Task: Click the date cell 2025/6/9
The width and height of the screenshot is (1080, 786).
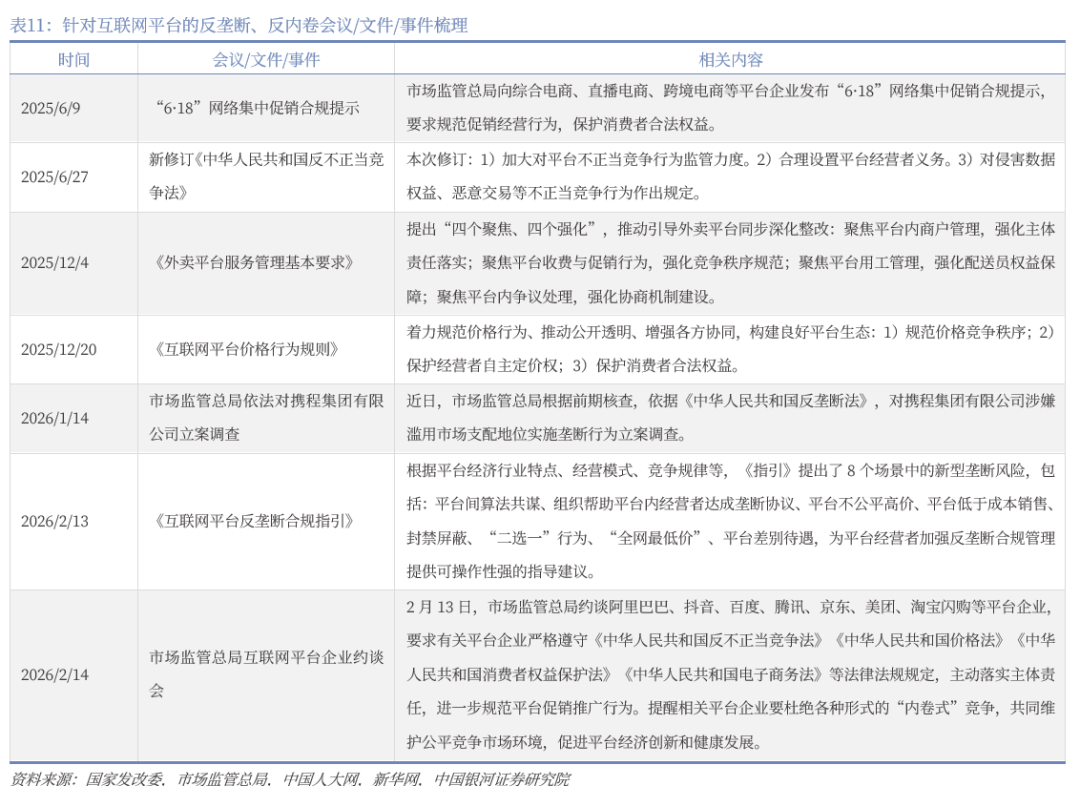Action: (x=50, y=108)
